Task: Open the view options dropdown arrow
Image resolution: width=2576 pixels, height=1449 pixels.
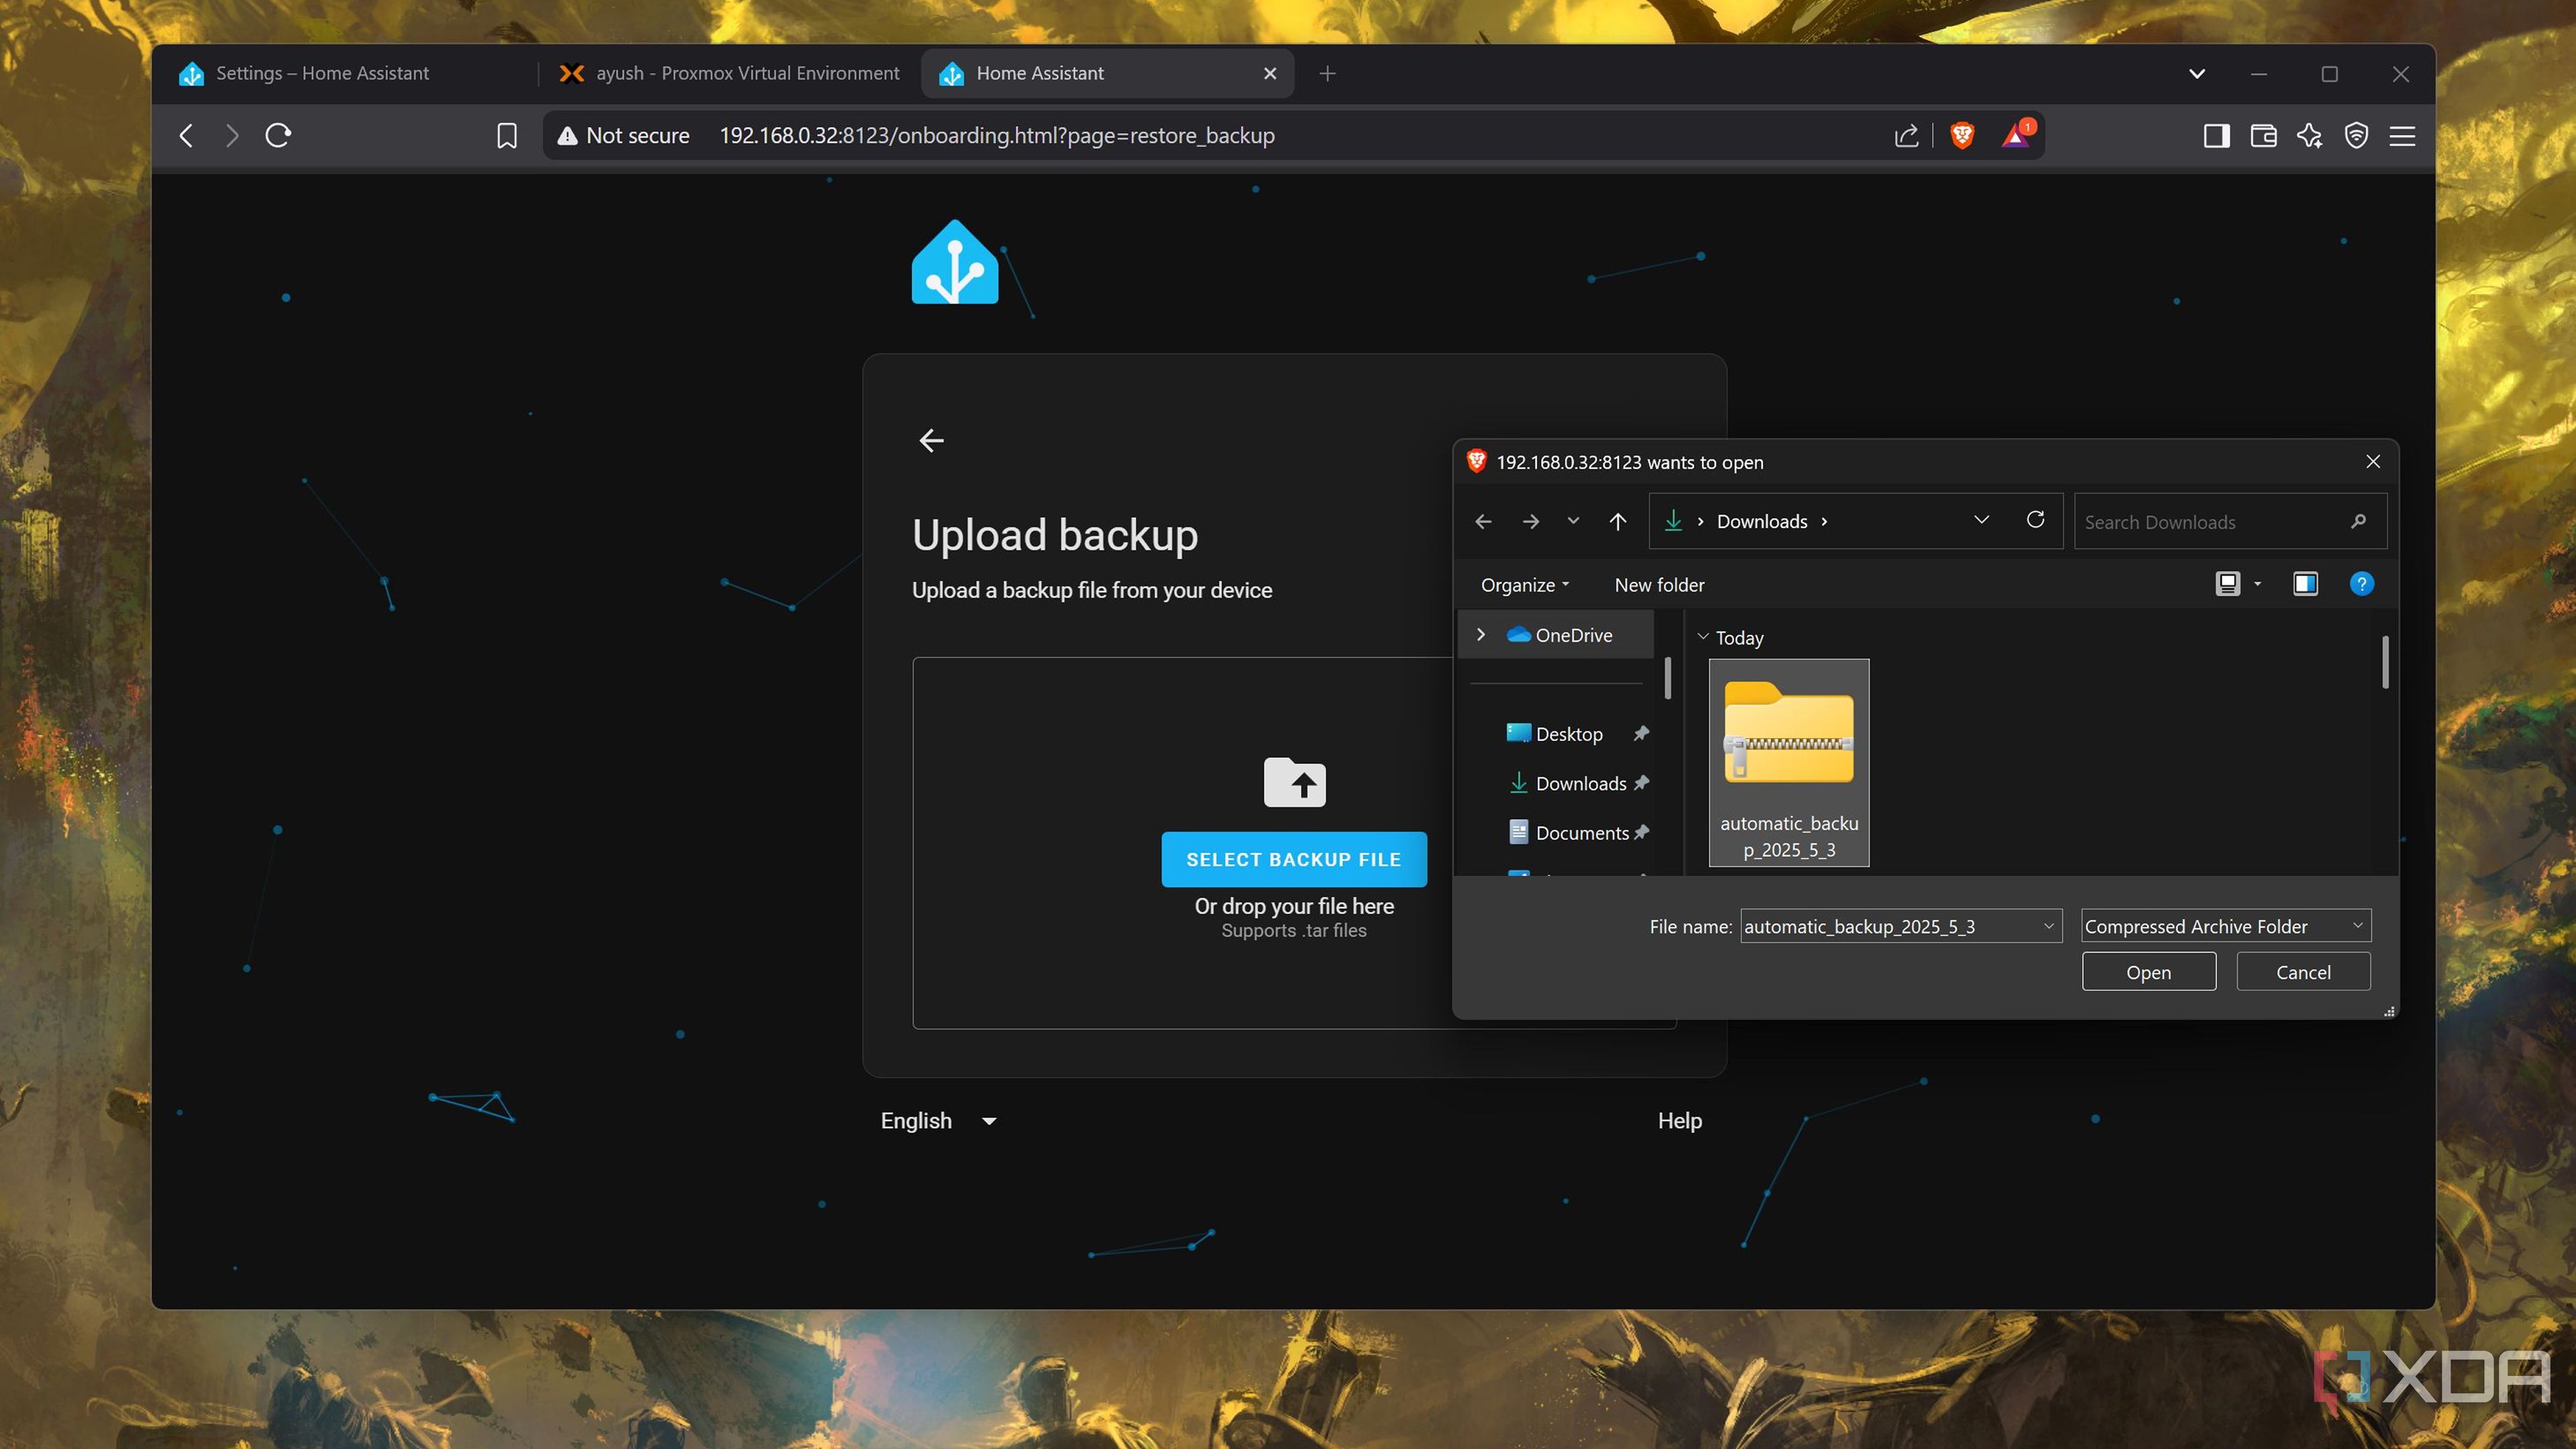Action: [x=2257, y=584]
